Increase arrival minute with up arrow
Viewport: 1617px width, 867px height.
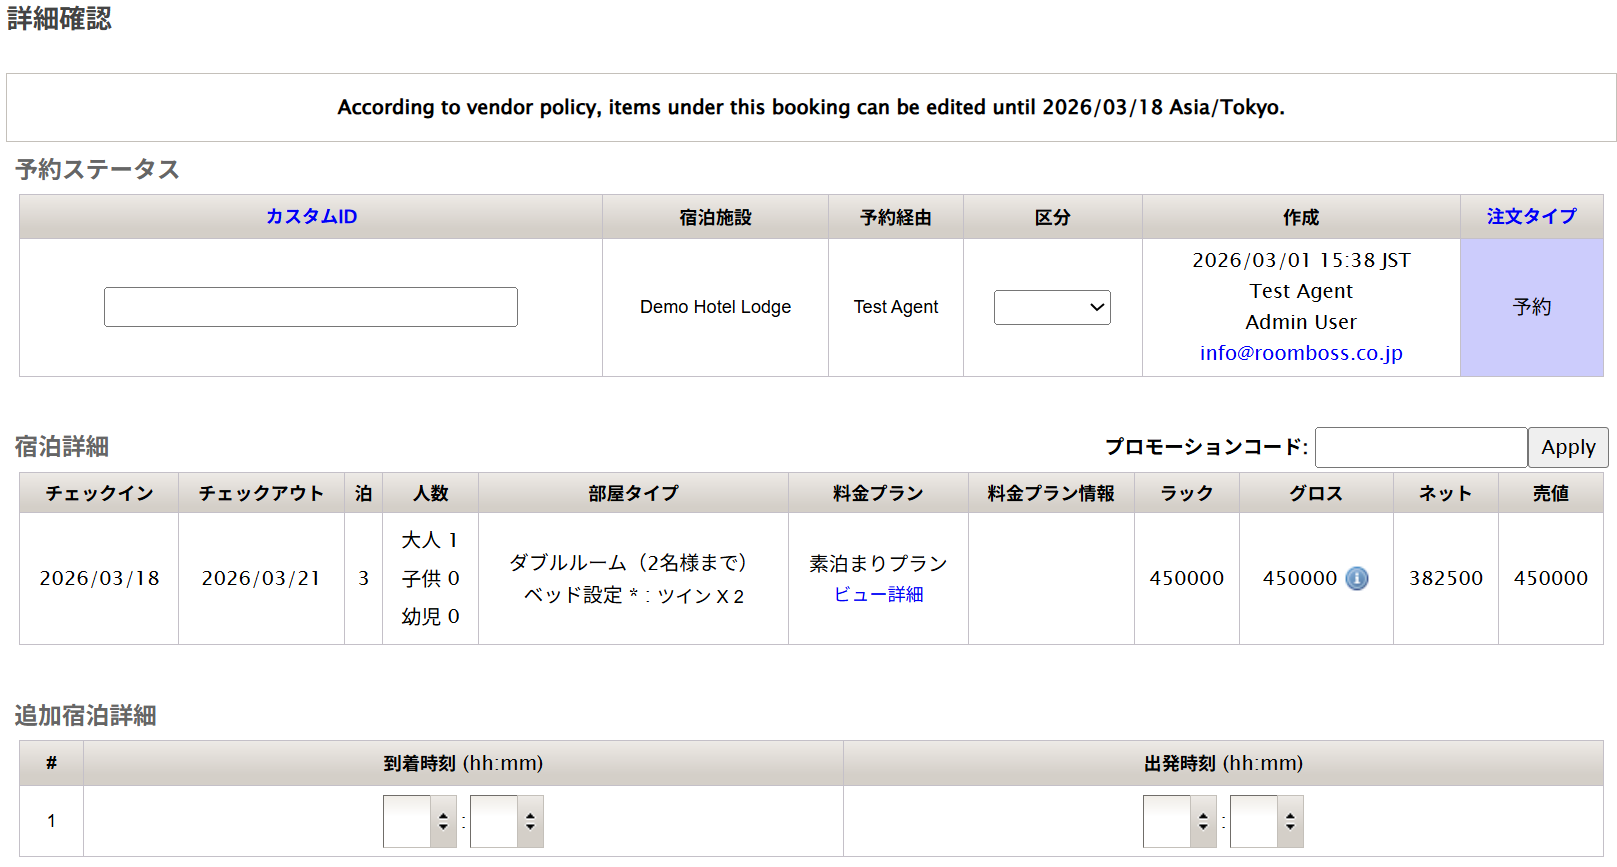coord(531,815)
